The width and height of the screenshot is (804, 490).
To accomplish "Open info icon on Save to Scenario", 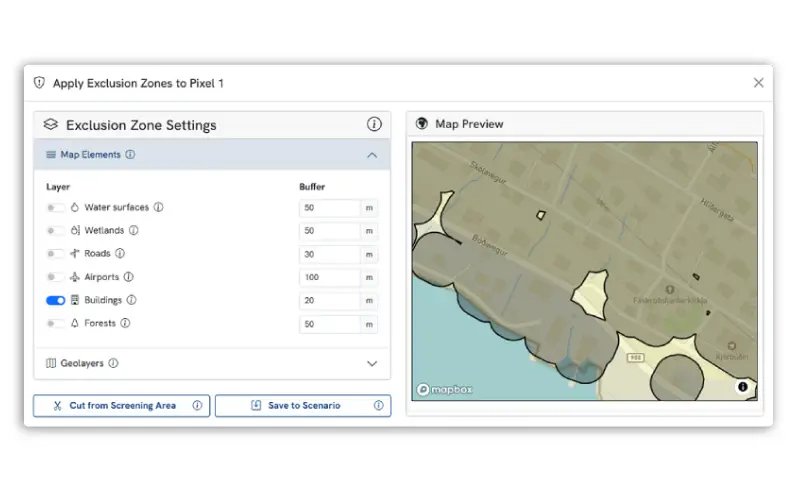I will click(x=378, y=405).
